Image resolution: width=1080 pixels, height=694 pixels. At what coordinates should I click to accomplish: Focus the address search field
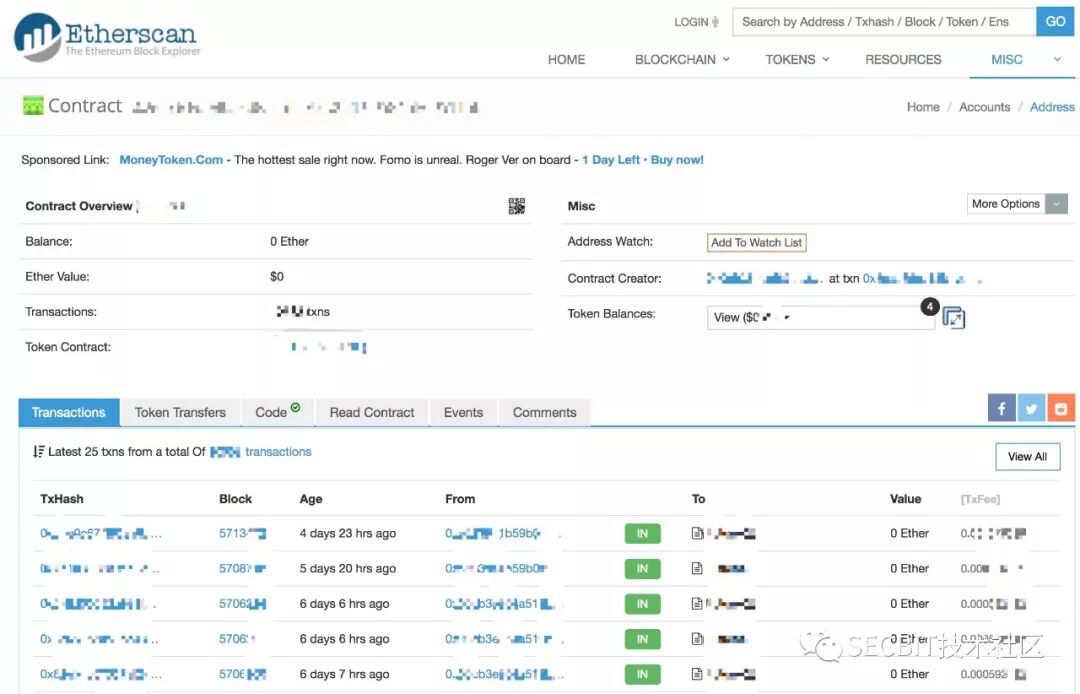(884, 22)
